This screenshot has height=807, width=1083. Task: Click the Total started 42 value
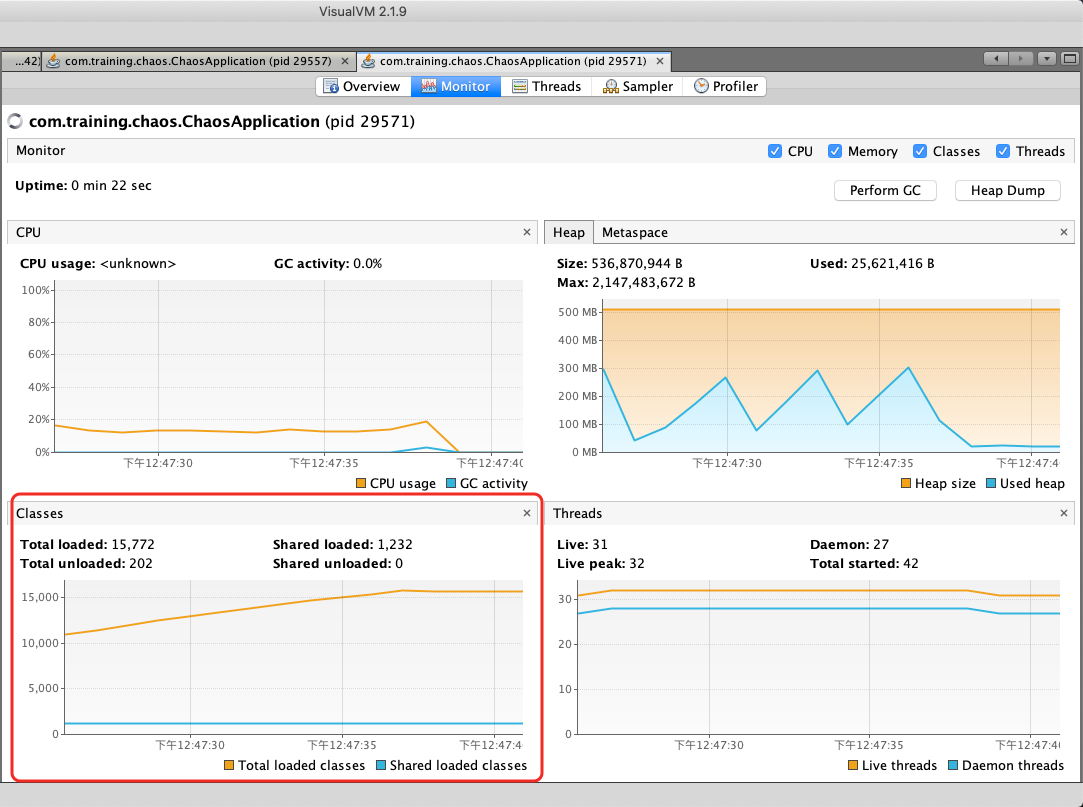click(911, 564)
